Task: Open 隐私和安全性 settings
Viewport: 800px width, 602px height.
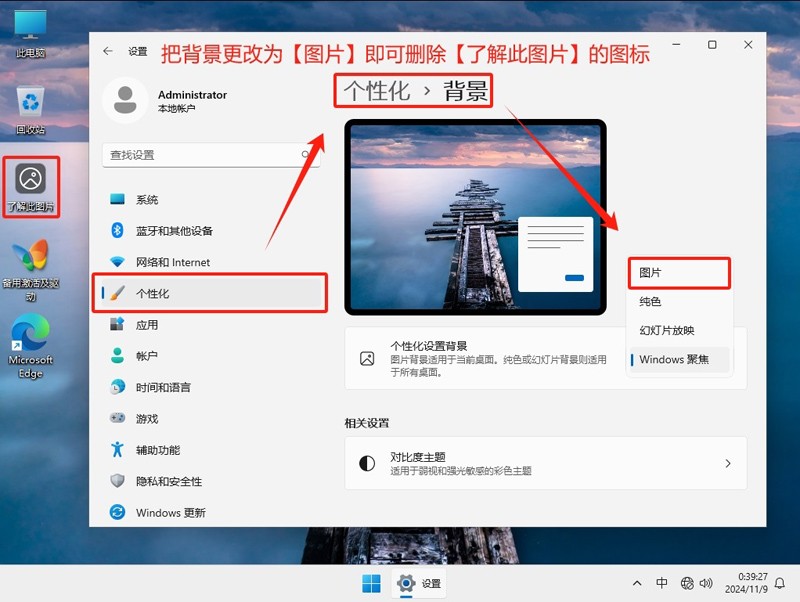Action: 168,481
